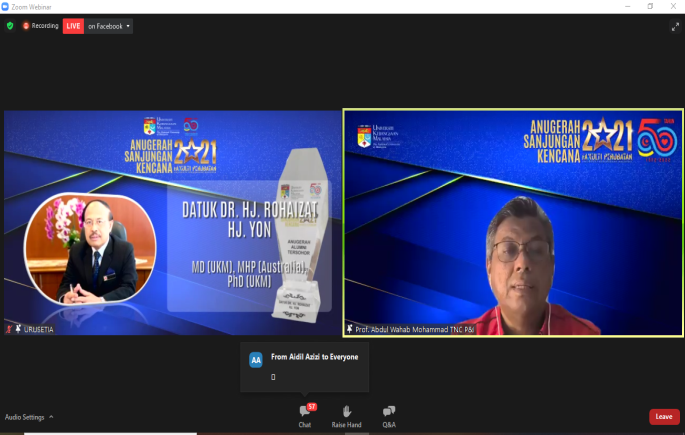This screenshot has height=435, width=685.
Task: Select Prof. Abdul Wahab's video tile
Action: click(513, 222)
